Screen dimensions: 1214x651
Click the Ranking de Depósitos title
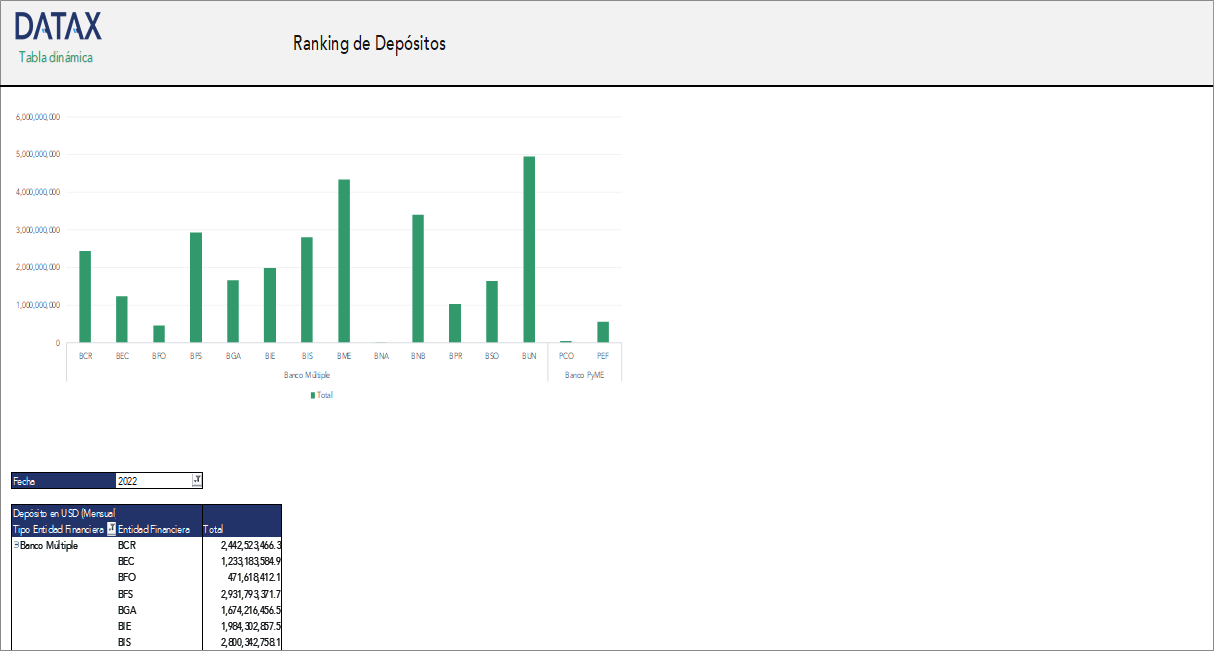point(369,43)
